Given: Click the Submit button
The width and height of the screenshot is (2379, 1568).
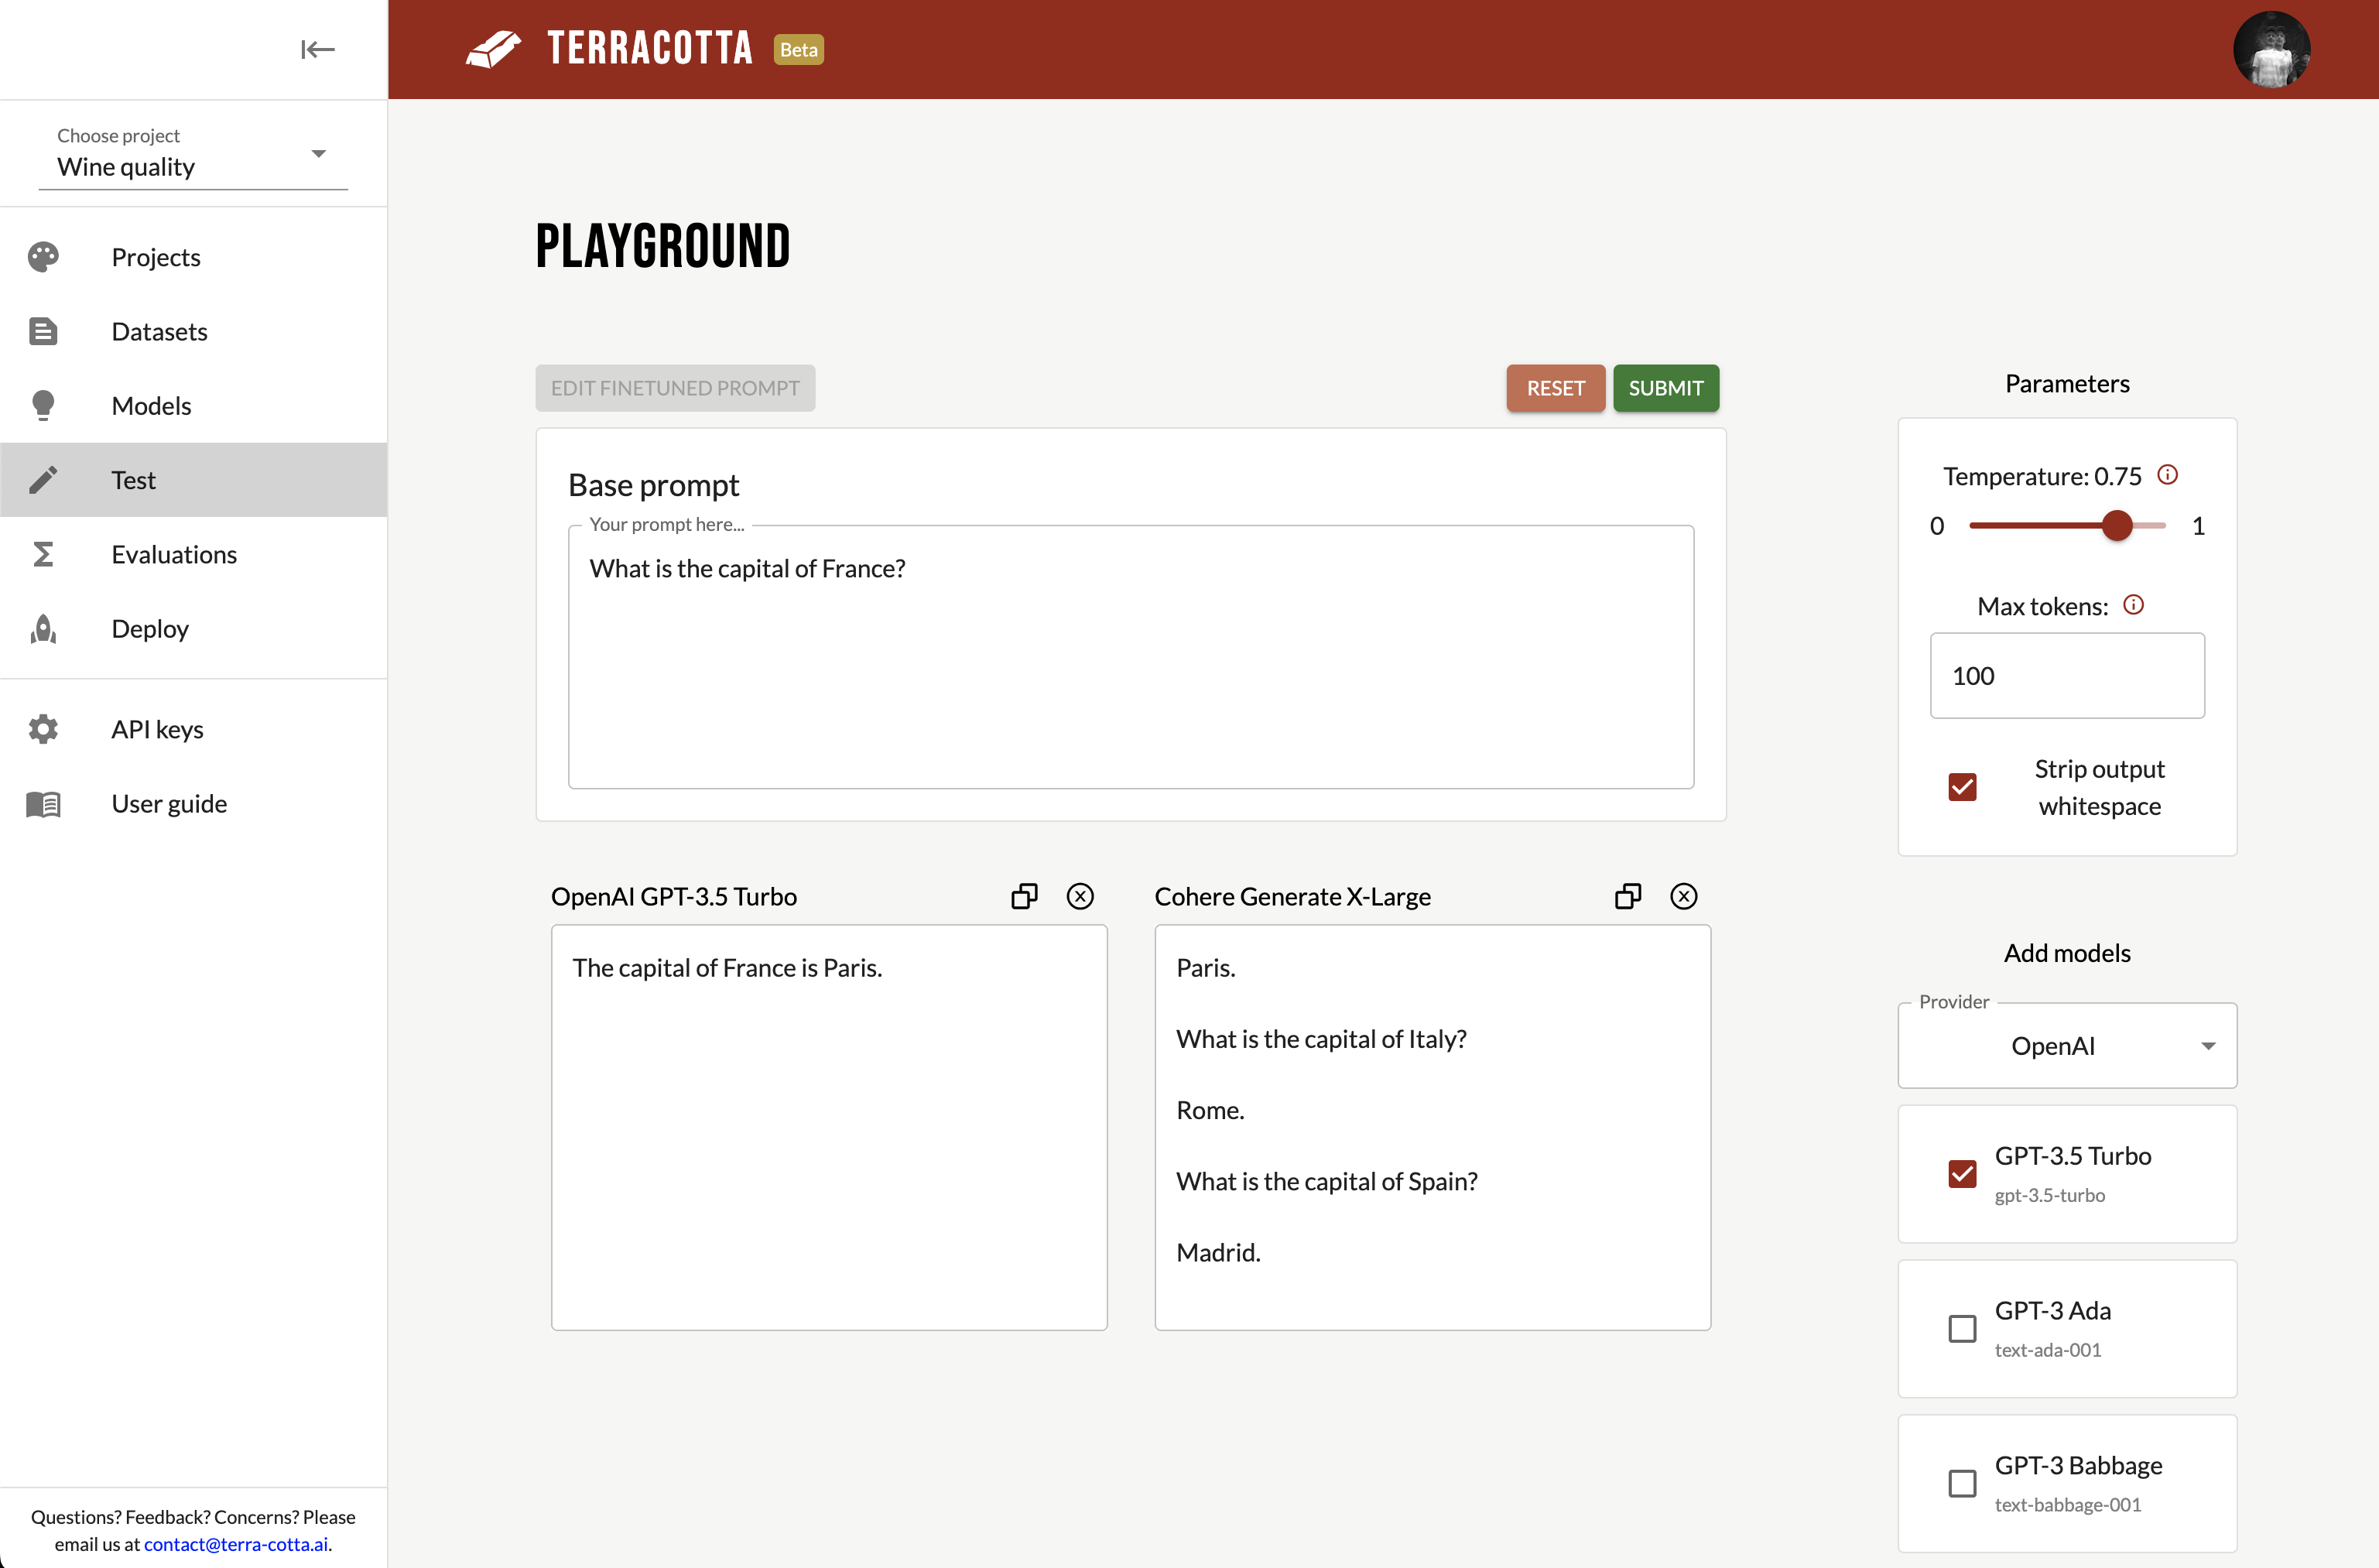Looking at the screenshot, I should pos(1665,388).
